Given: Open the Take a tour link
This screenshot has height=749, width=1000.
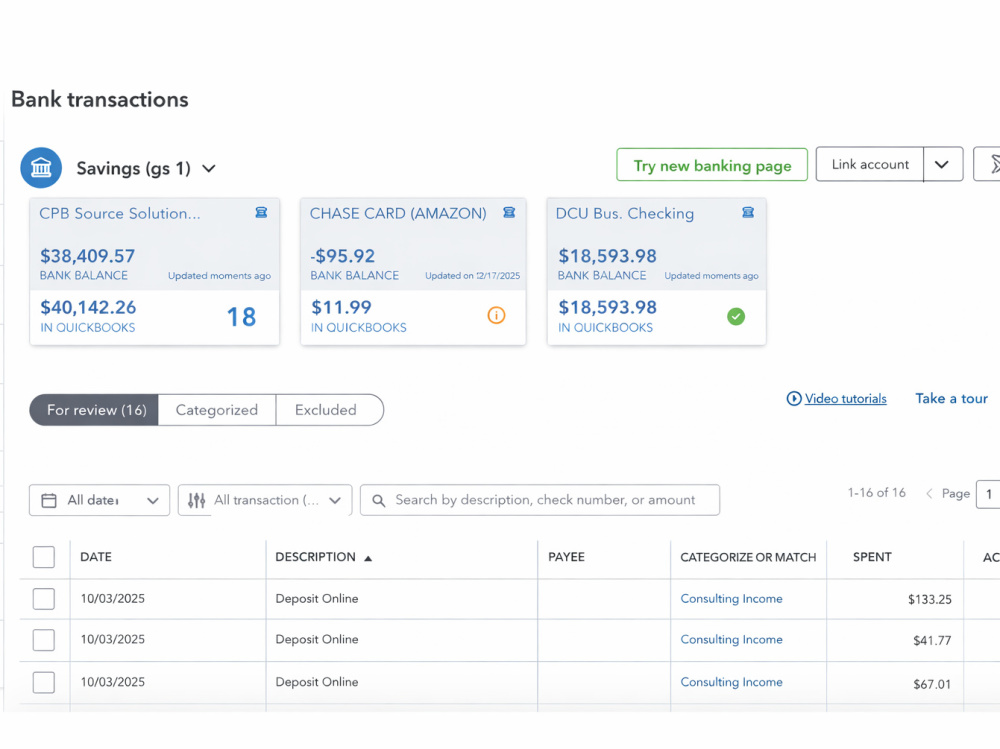Looking at the screenshot, I should click(x=952, y=399).
